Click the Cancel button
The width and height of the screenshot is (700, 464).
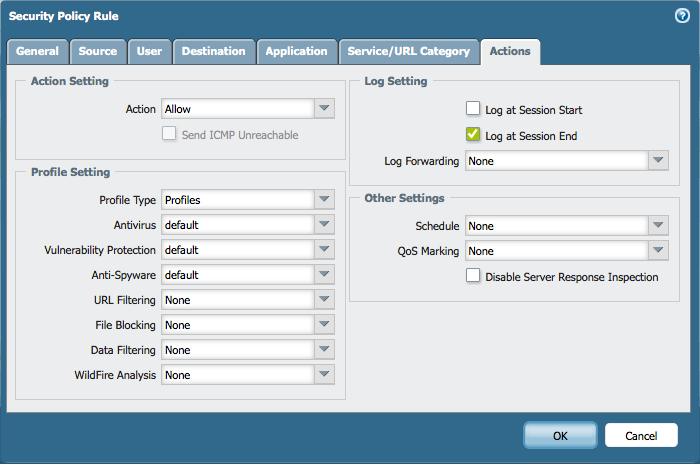[x=641, y=436]
